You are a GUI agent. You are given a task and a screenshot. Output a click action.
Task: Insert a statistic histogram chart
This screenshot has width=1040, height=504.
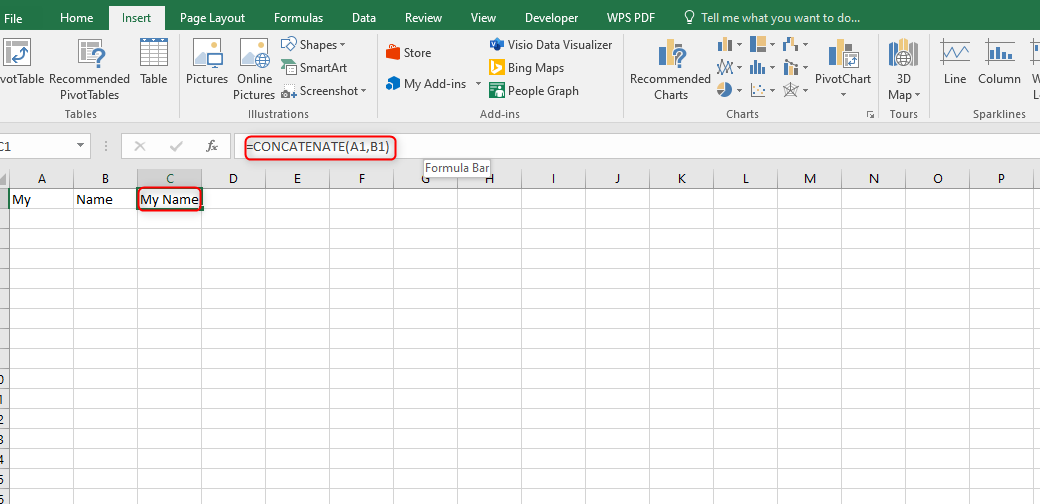(x=758, y=68)
